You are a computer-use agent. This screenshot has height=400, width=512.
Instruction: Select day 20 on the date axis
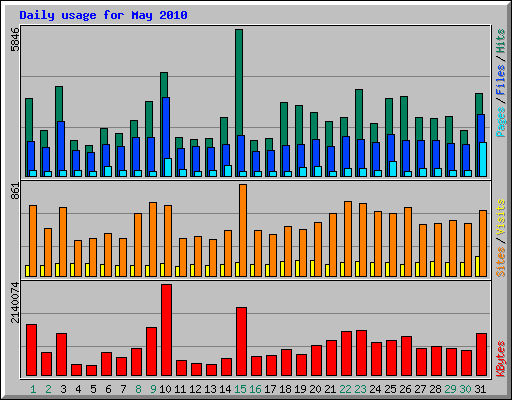pos(315,389)
